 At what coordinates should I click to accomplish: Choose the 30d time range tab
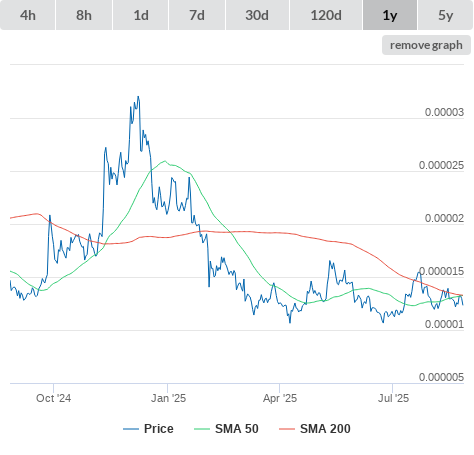click(x=257, y=15)
